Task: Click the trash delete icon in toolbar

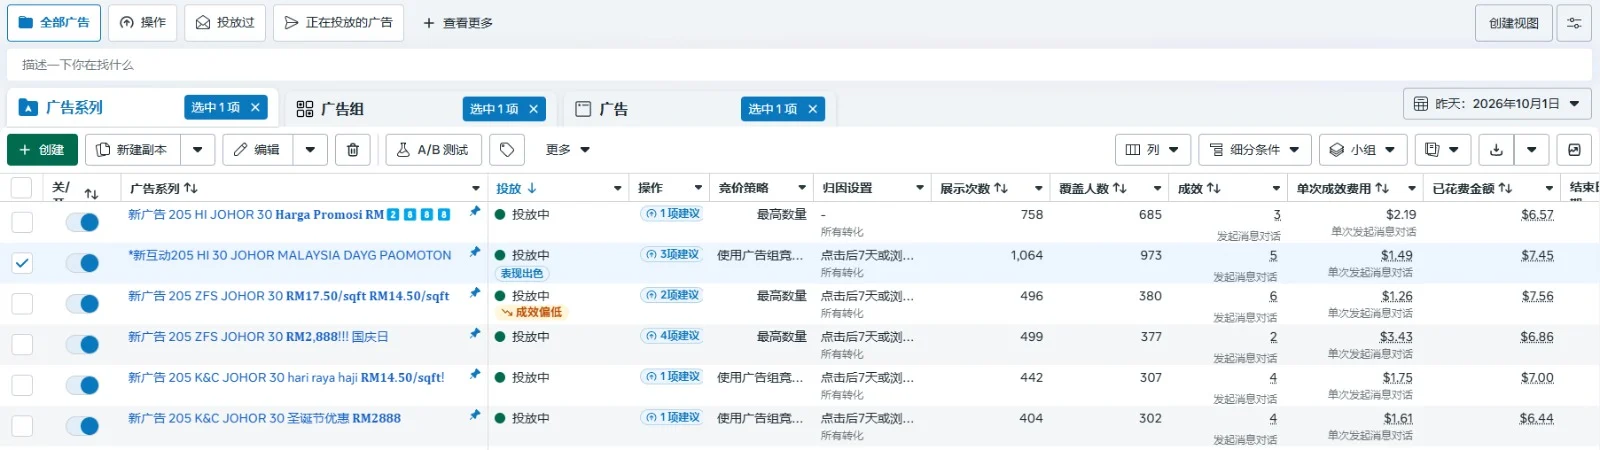Action: click(x=353, y=150)
